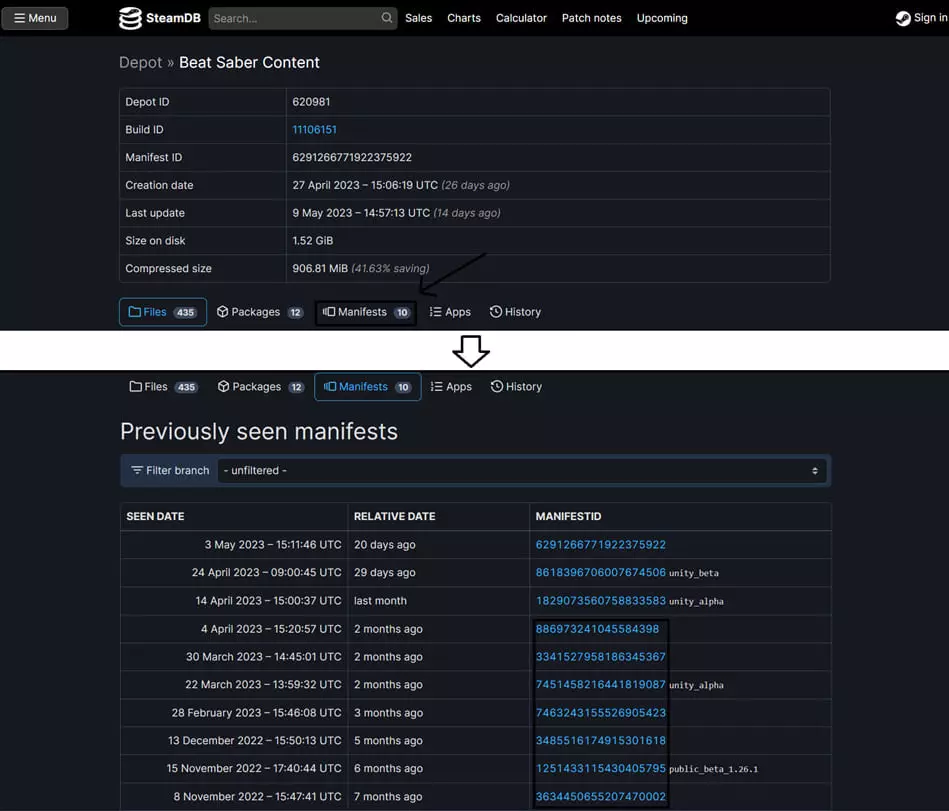Click the unity_beta branch label
The image size is (949, 811).
[x=694, y=573]
